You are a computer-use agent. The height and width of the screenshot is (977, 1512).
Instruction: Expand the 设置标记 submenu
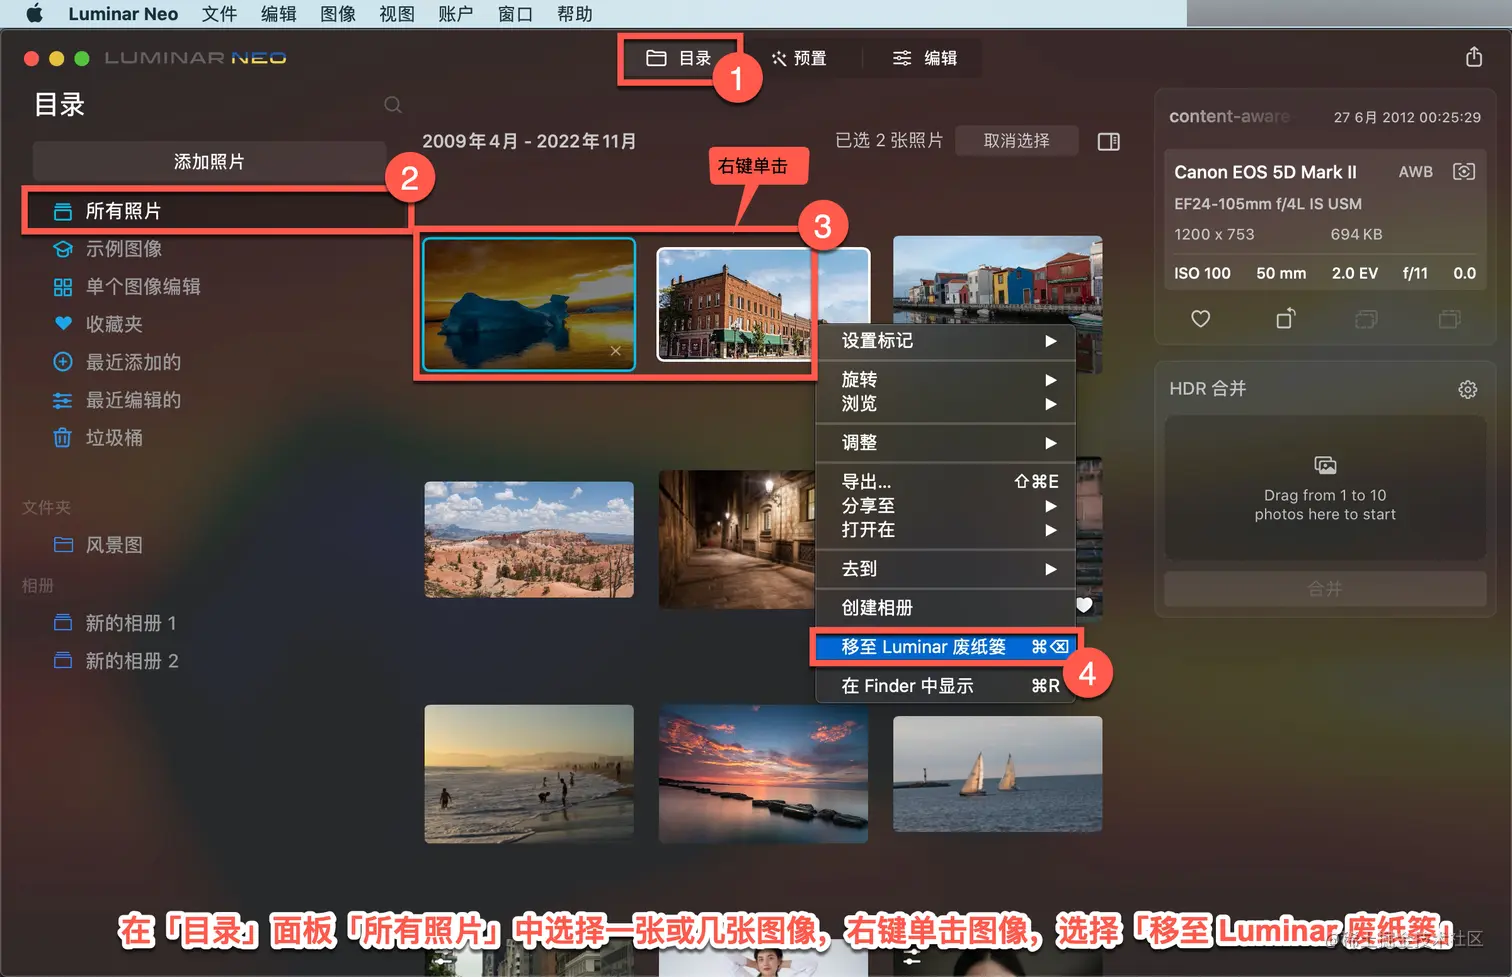coord(946,341)
